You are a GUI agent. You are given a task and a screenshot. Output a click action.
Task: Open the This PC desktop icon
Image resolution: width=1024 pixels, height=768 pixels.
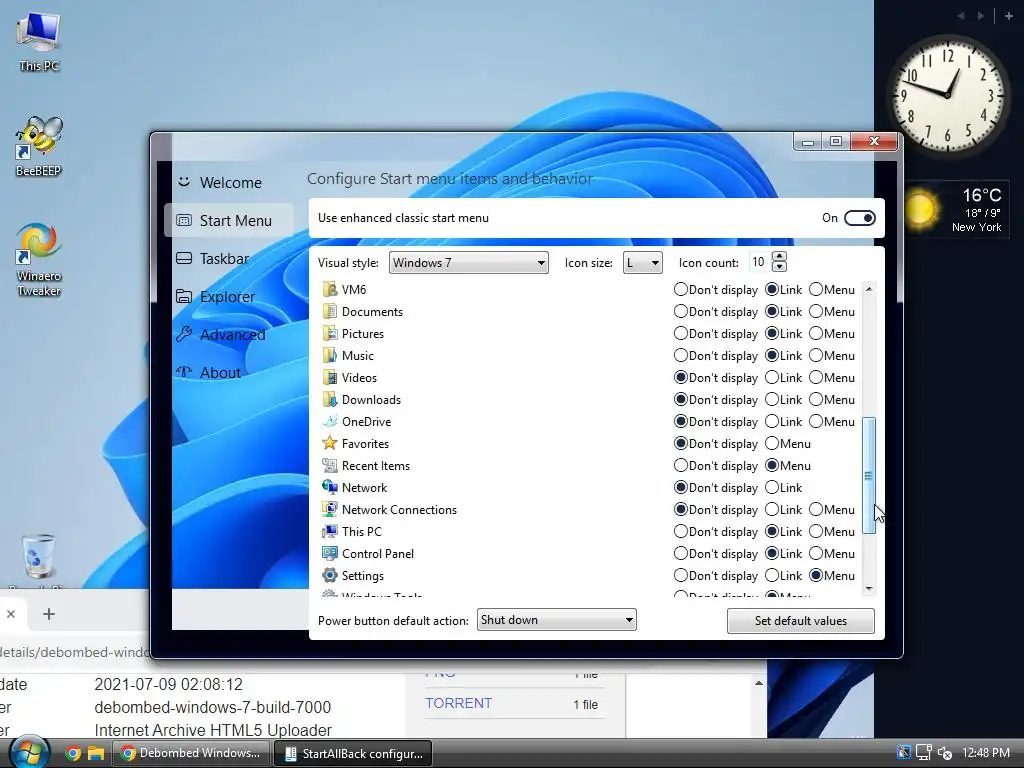[39, 40]
